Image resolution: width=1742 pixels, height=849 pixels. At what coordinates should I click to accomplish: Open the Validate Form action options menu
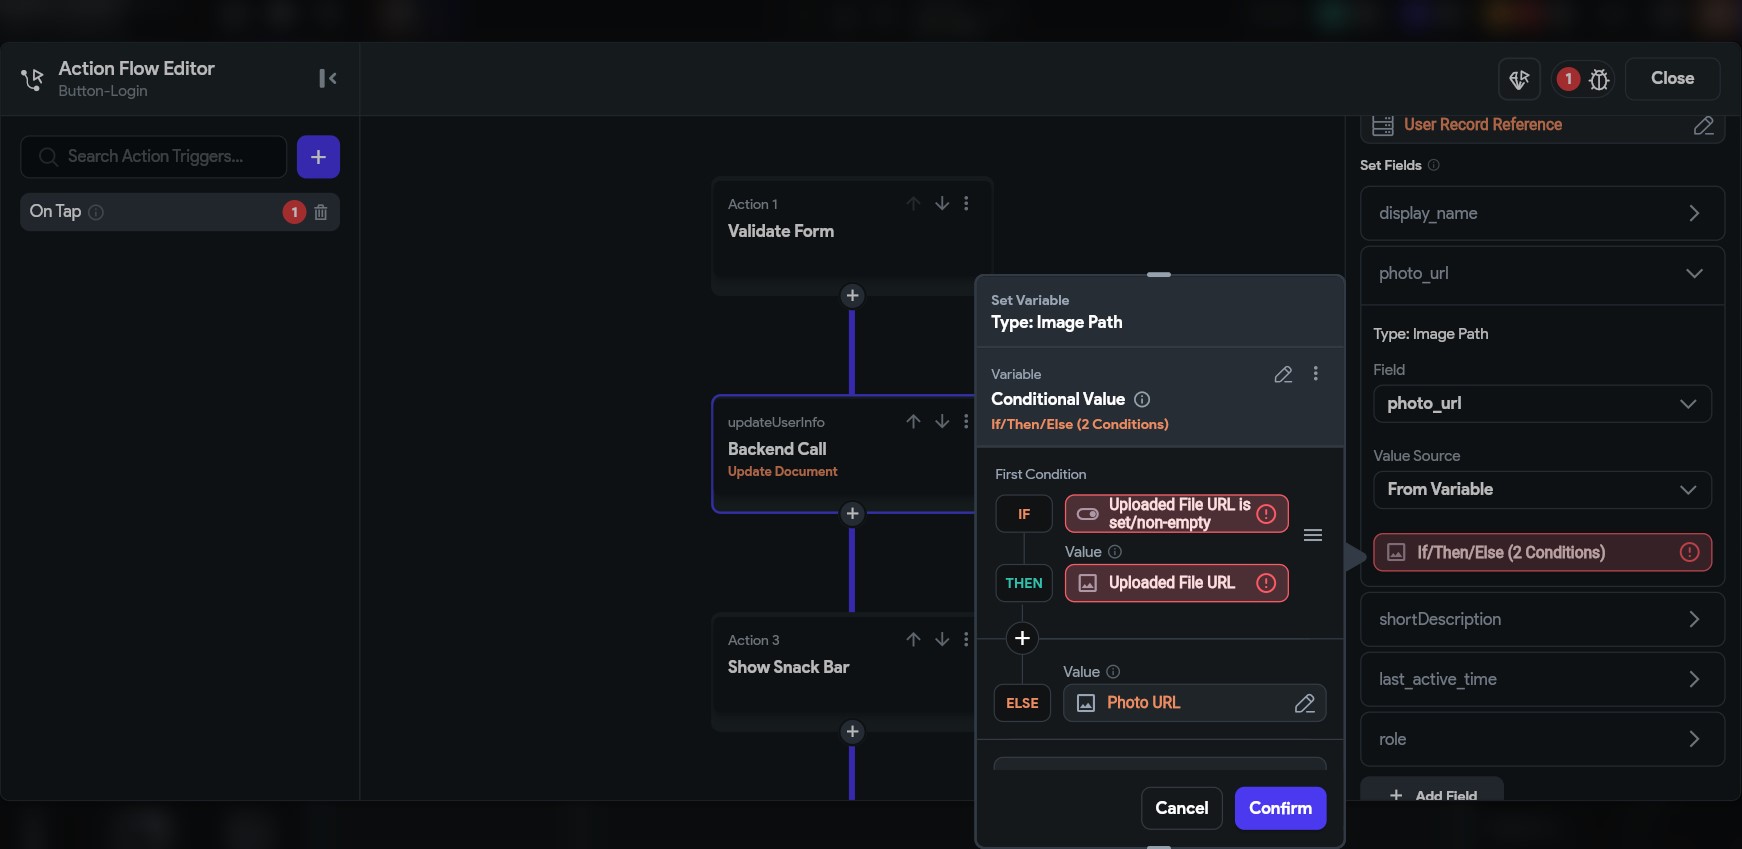click(x=966, y=204)
